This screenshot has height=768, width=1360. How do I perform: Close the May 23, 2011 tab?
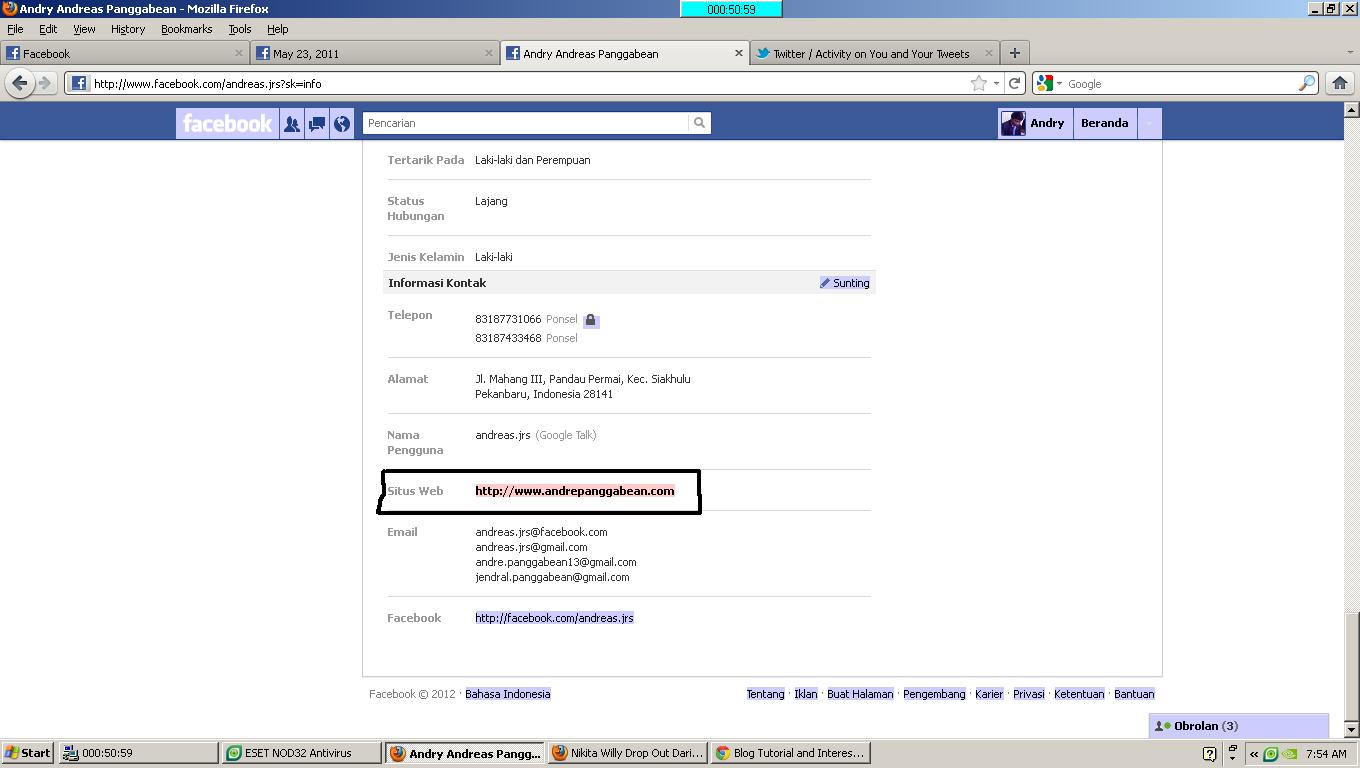pyautogui.click(x=489, y=53)
